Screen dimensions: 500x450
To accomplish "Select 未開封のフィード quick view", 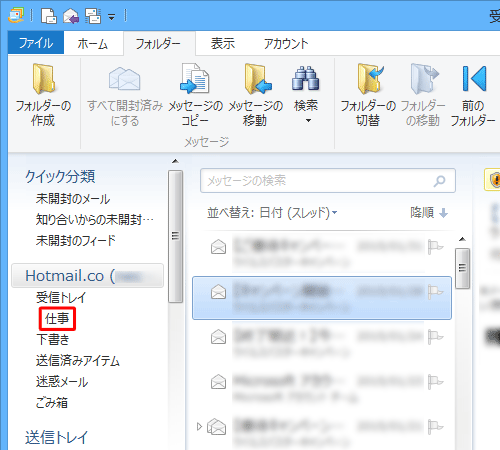I will pos(76,240).
